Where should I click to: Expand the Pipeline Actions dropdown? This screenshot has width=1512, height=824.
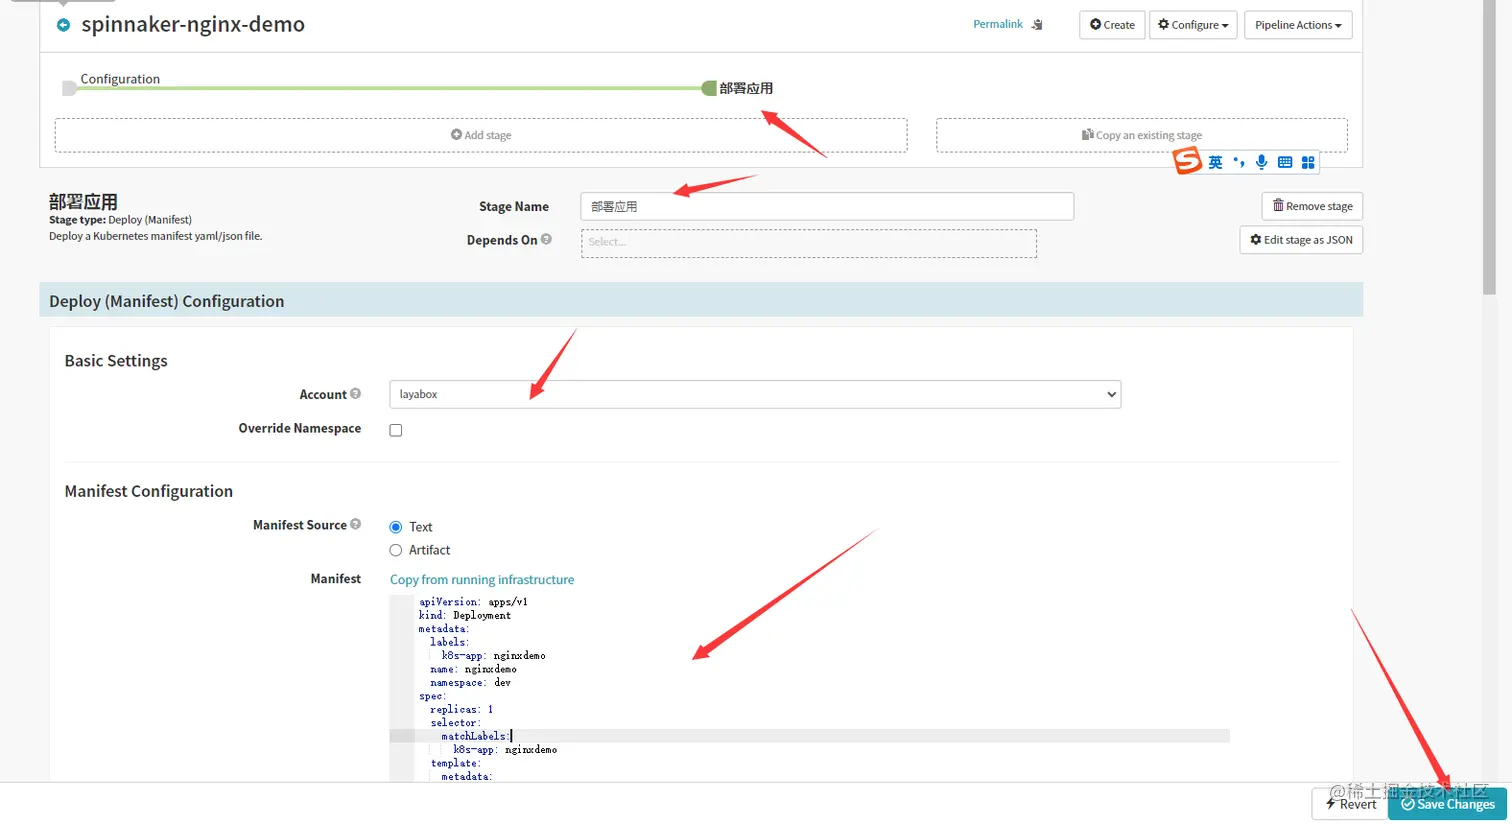[x=1298, y=25]
